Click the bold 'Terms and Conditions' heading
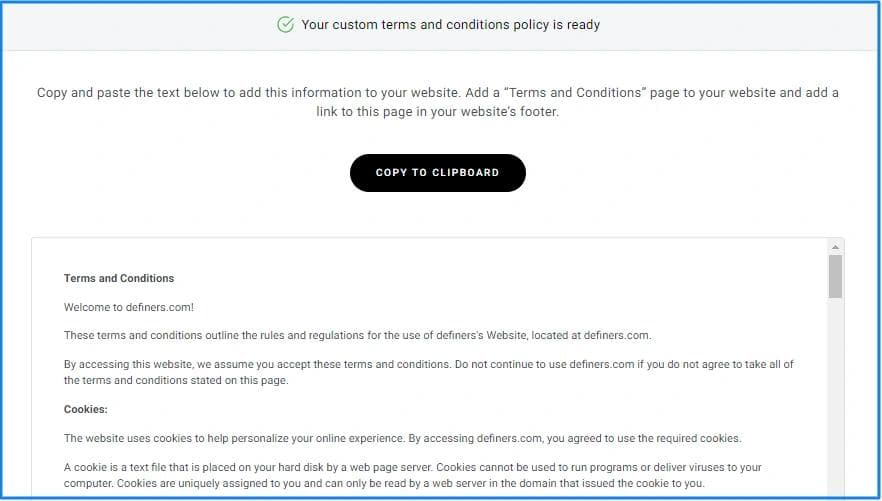 click(x=119, y=278)
